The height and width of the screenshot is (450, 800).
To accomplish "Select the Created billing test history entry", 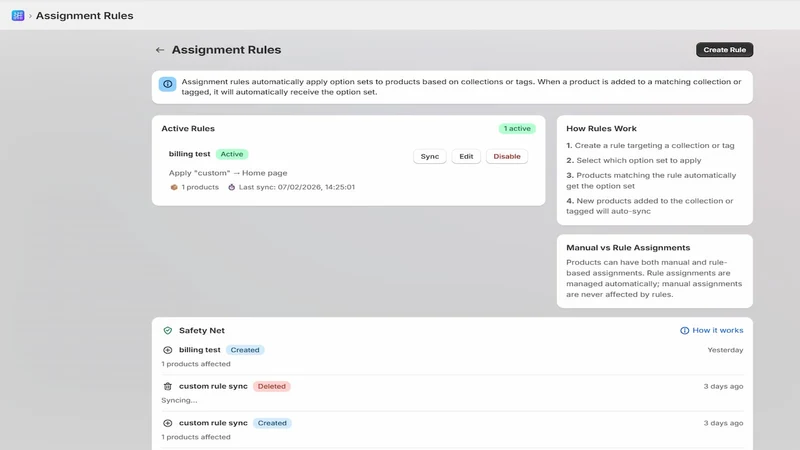I will click(x=452, y=357).
